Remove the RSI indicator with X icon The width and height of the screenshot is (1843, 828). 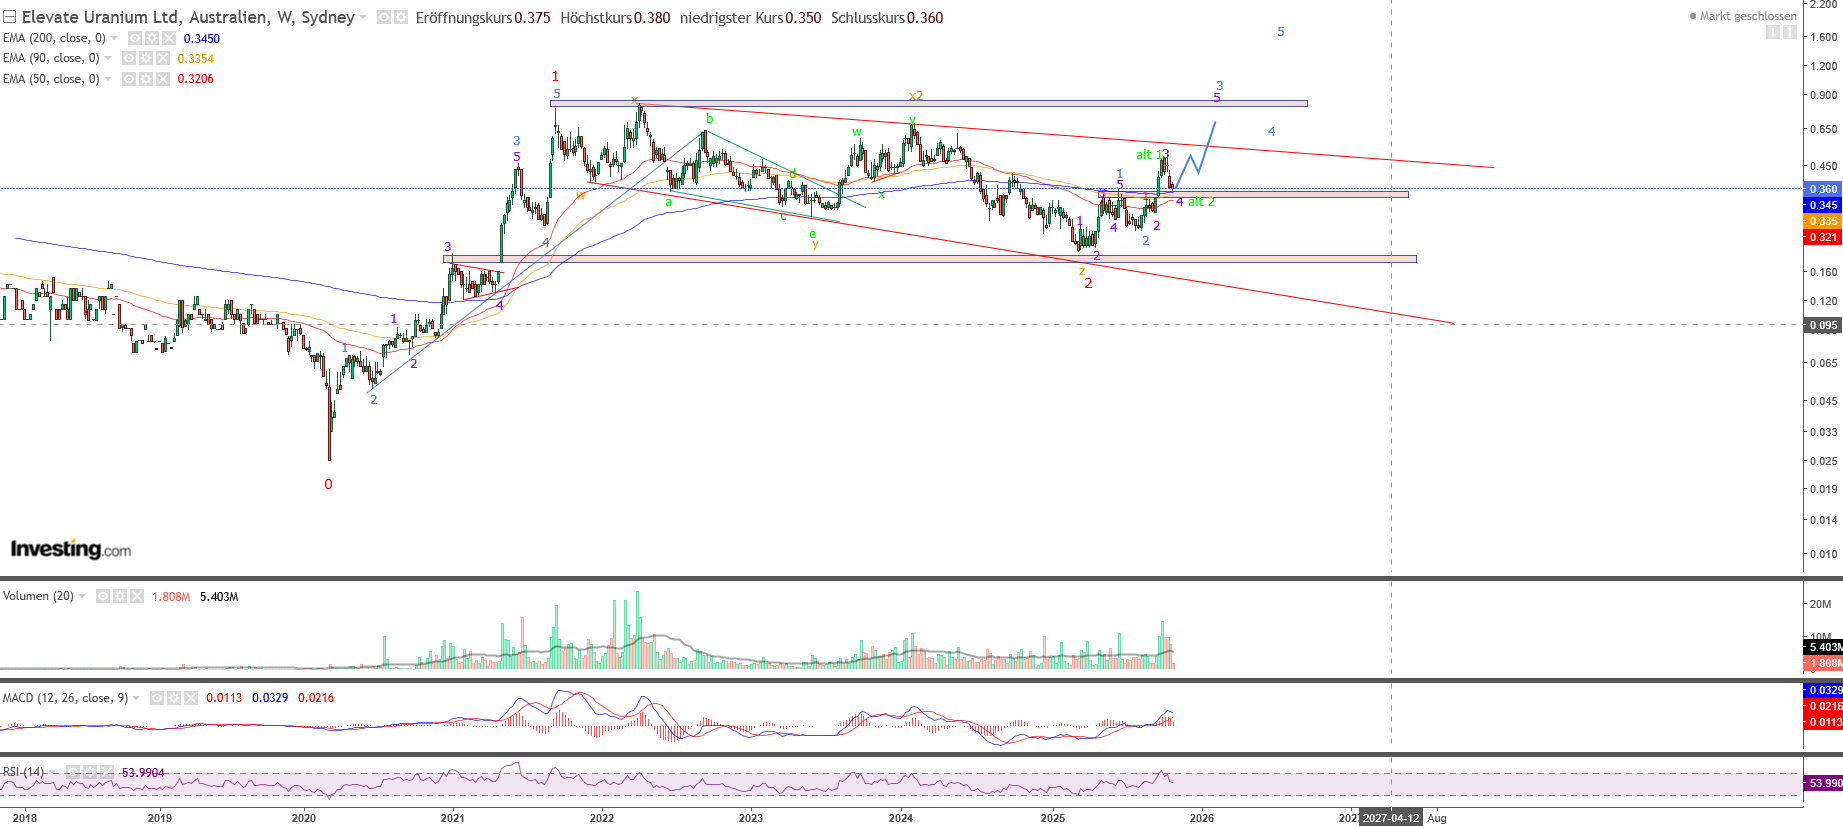click(x=106, y=772)
